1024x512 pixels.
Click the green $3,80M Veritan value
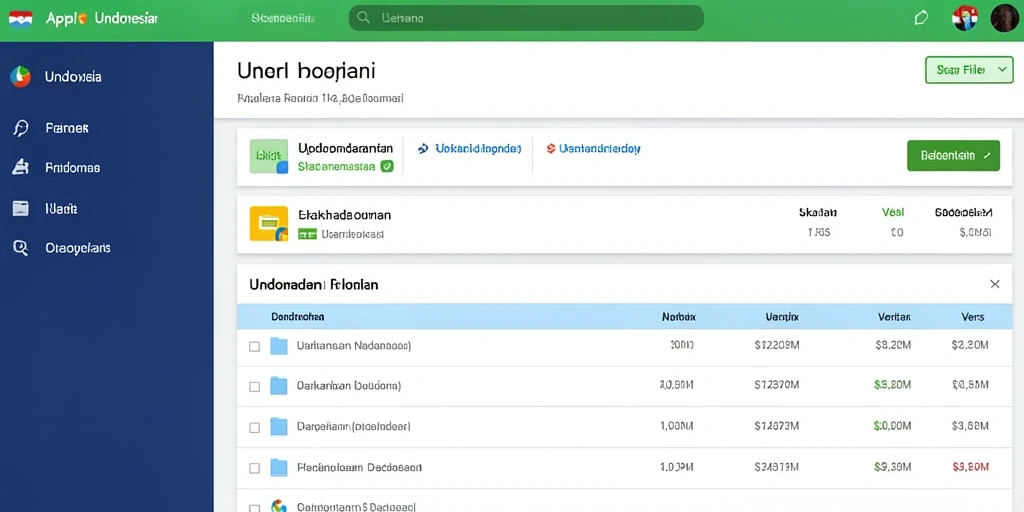892,385
